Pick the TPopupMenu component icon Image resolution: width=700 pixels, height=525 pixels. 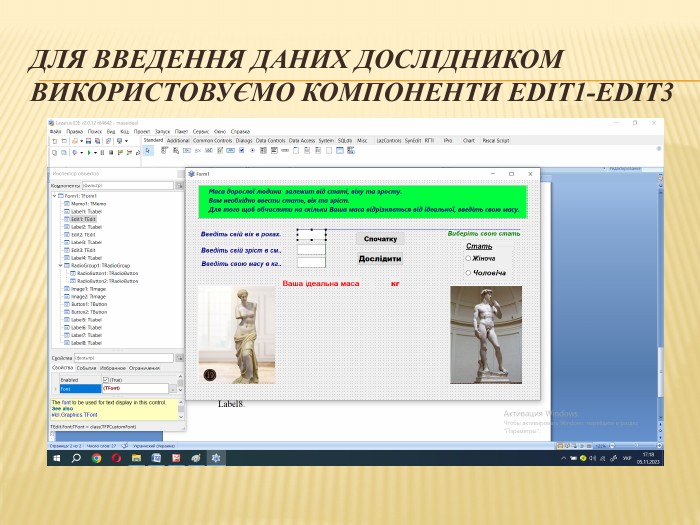point(176,151)
